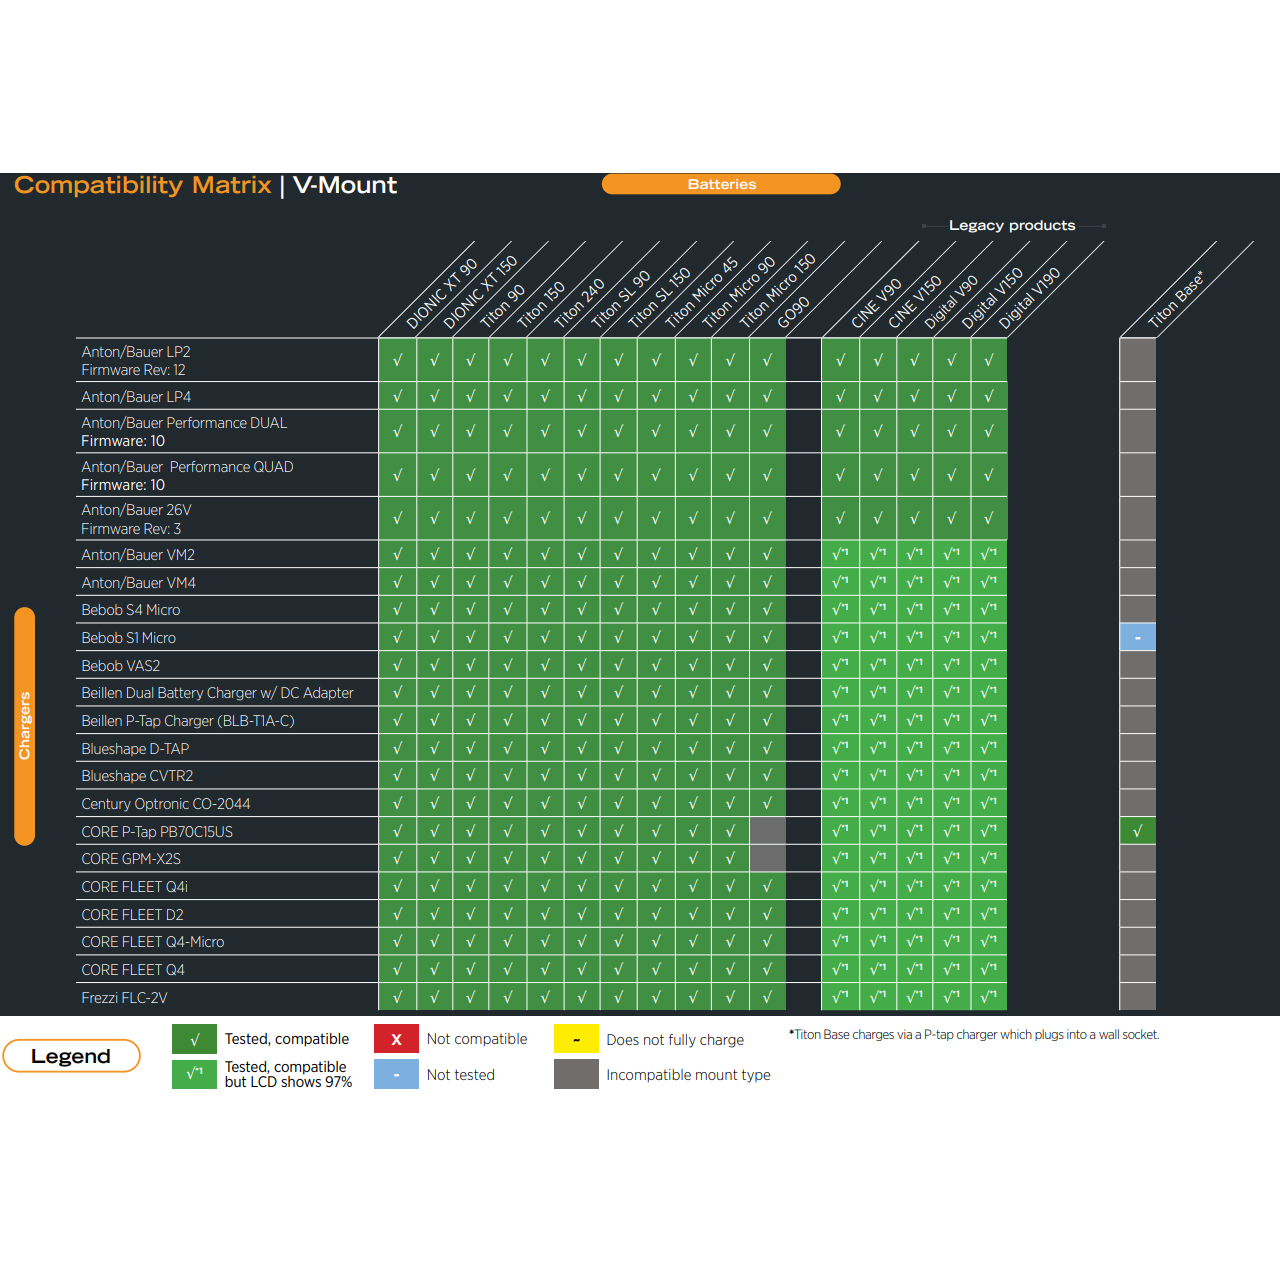Click Digital V190 checkmark for Frezzi FLC-2V
Image resolution: width=1280 pixels, height=1280 pixels.
point(989,997)
